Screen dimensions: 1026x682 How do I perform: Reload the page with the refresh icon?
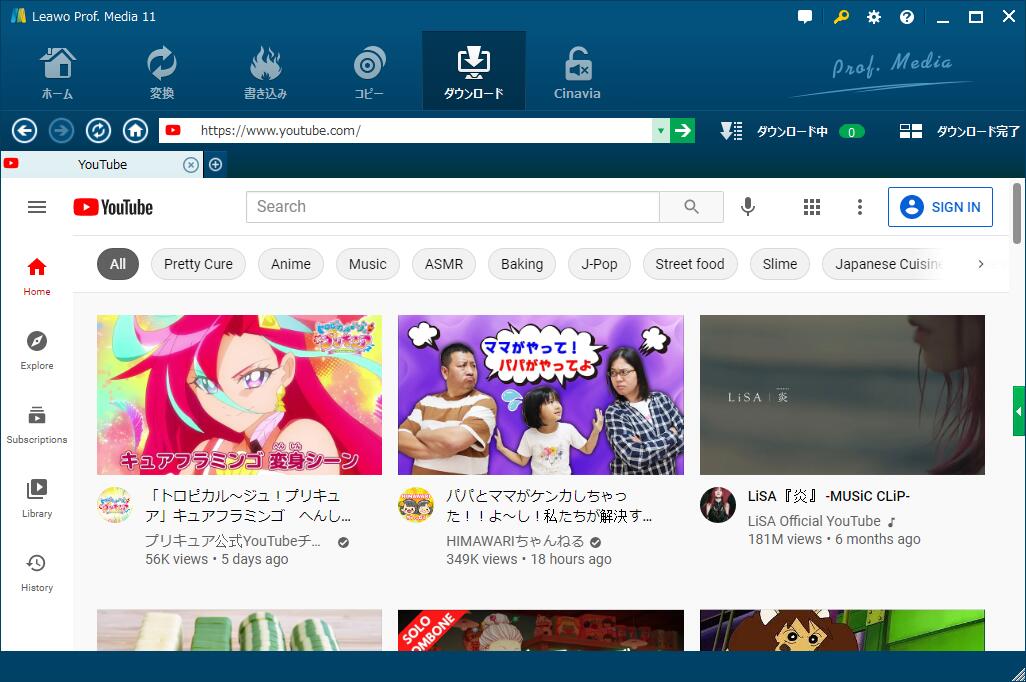pos(97,130)
